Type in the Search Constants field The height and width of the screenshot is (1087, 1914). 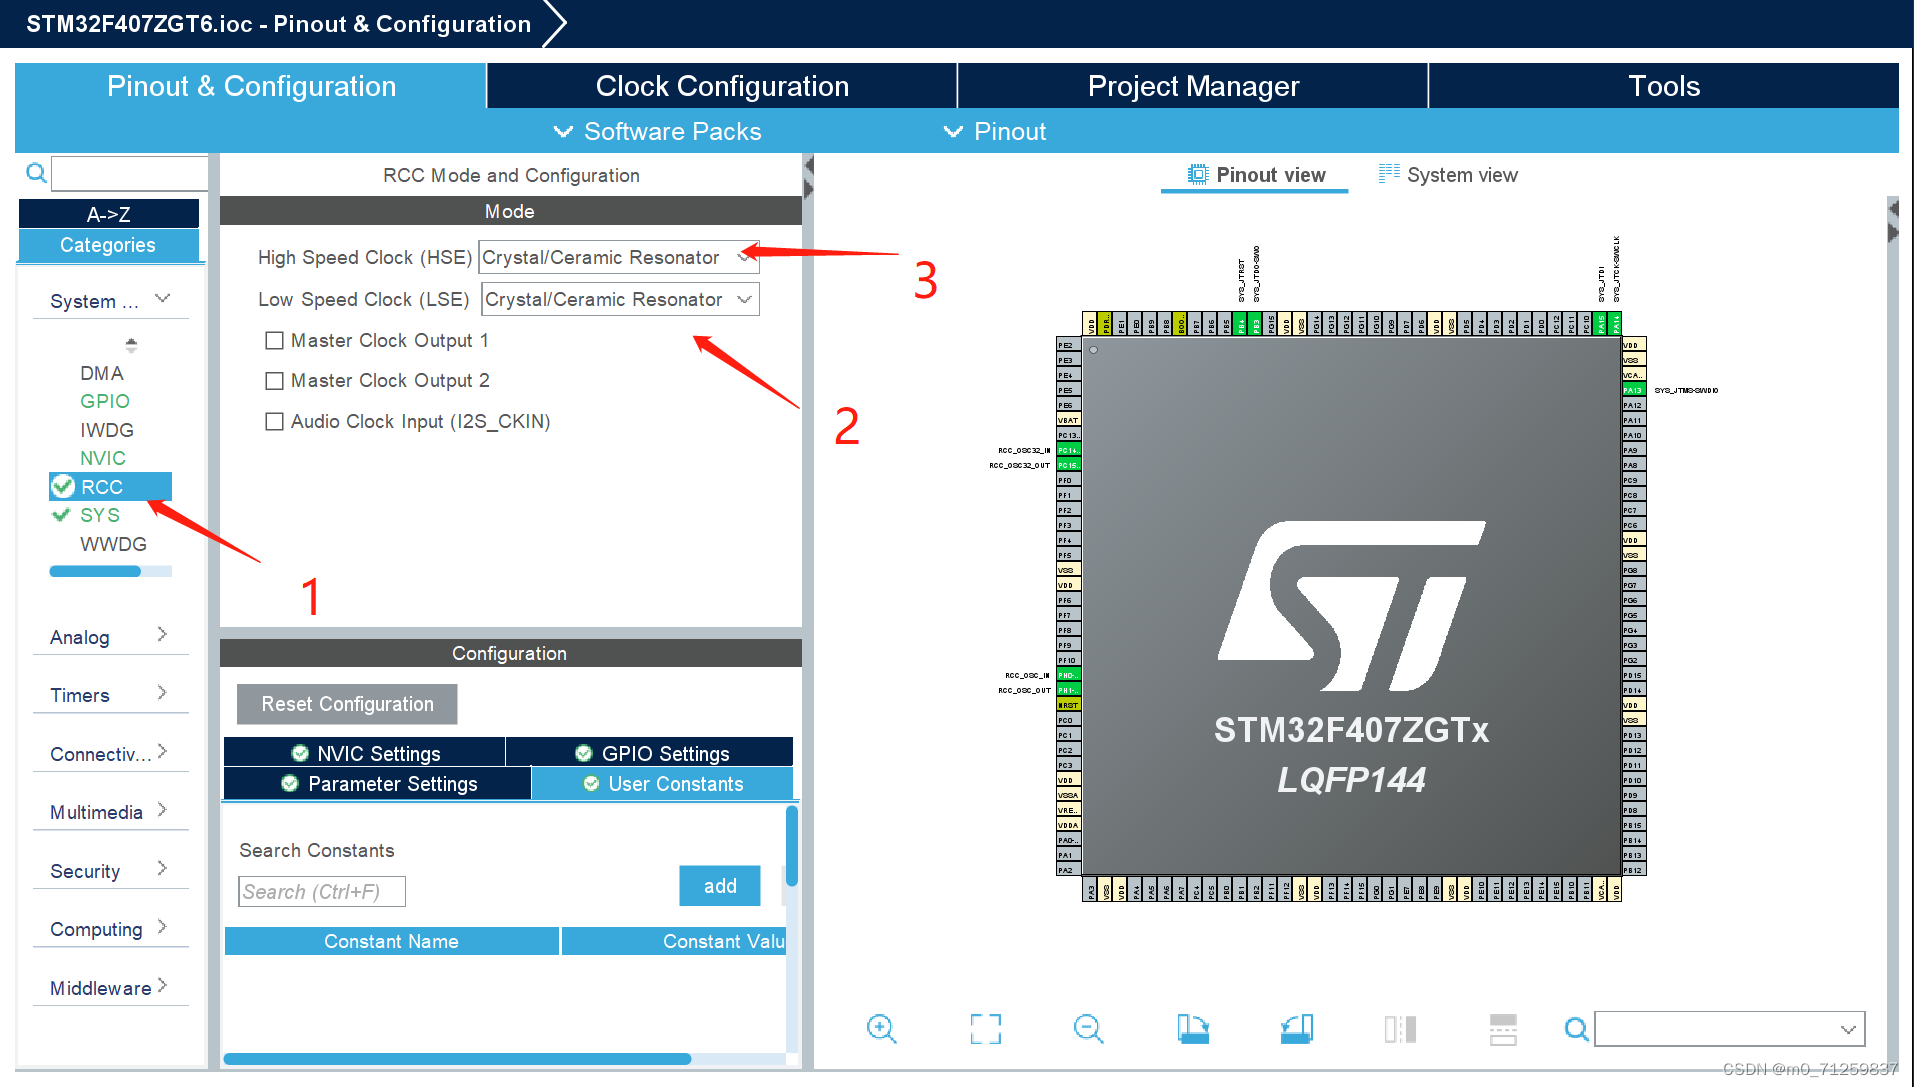[x=321, y=891]
